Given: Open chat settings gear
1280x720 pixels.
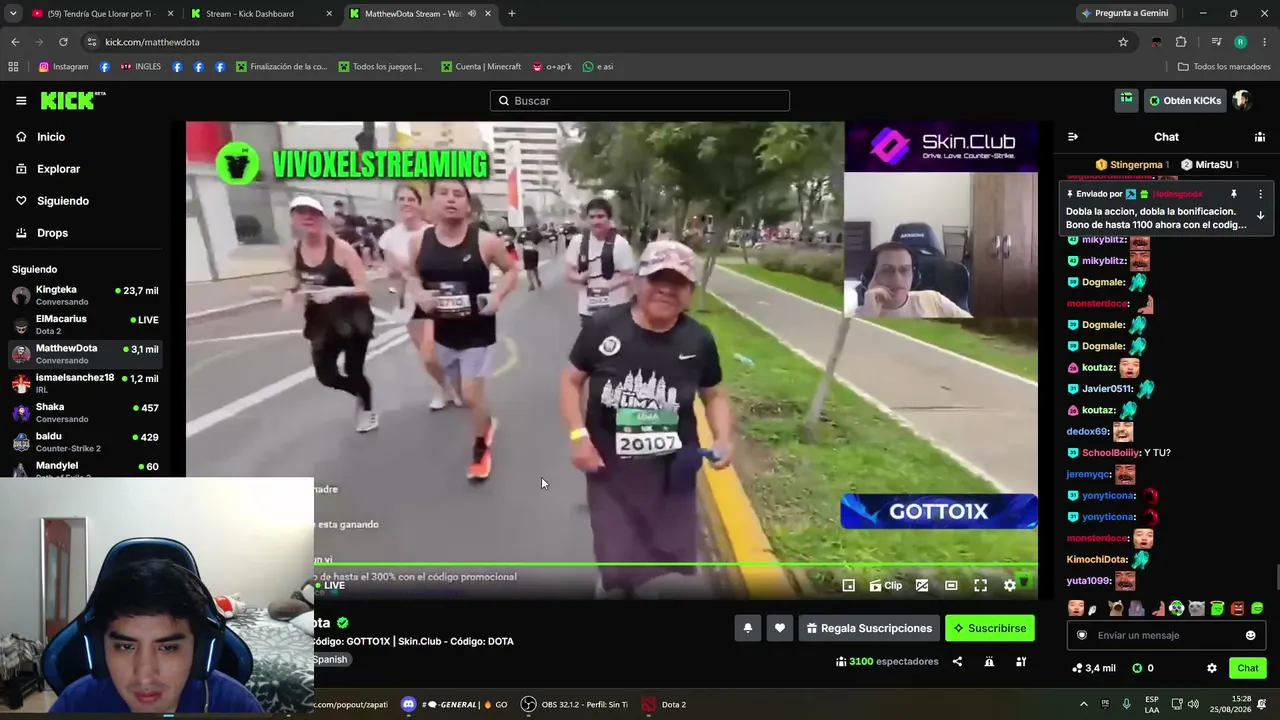Looking at the screenshot, I should 1212,668.
